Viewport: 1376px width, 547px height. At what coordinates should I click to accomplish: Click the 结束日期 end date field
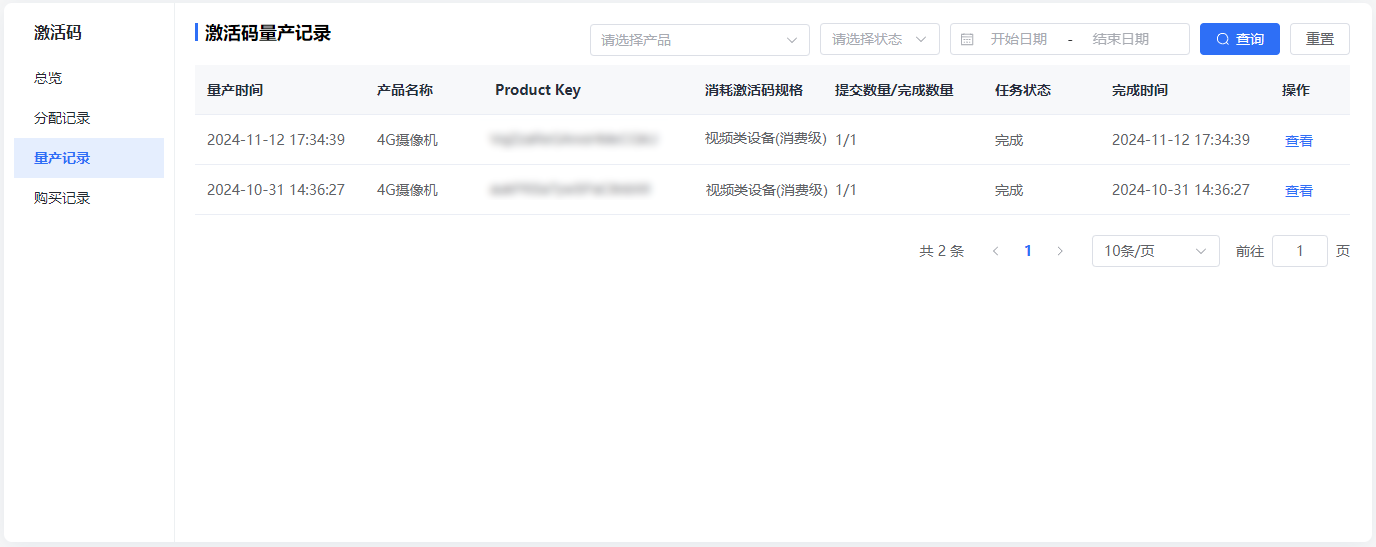click(1121, 39)
